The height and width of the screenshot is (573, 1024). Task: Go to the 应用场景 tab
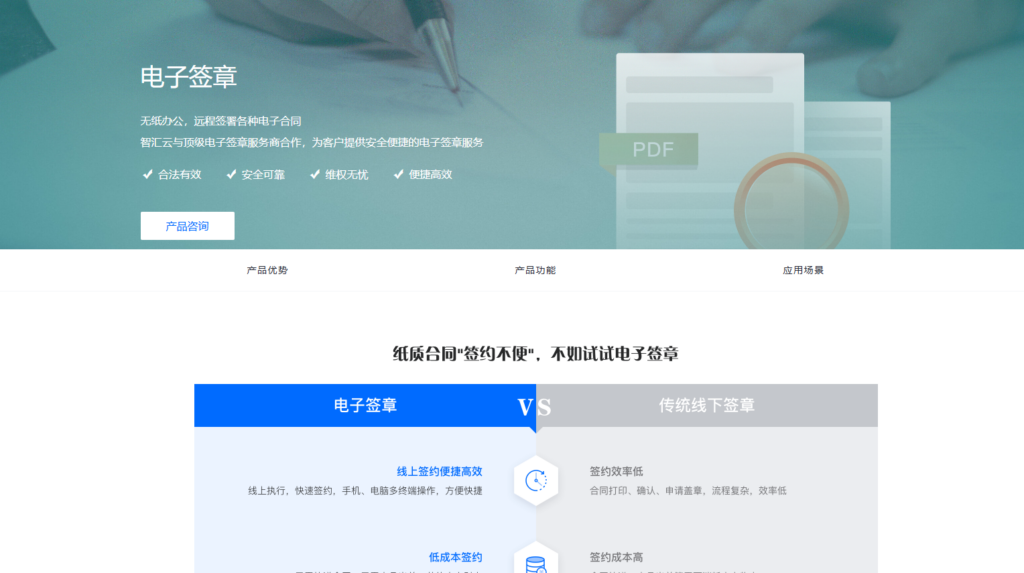coord(803,270)
